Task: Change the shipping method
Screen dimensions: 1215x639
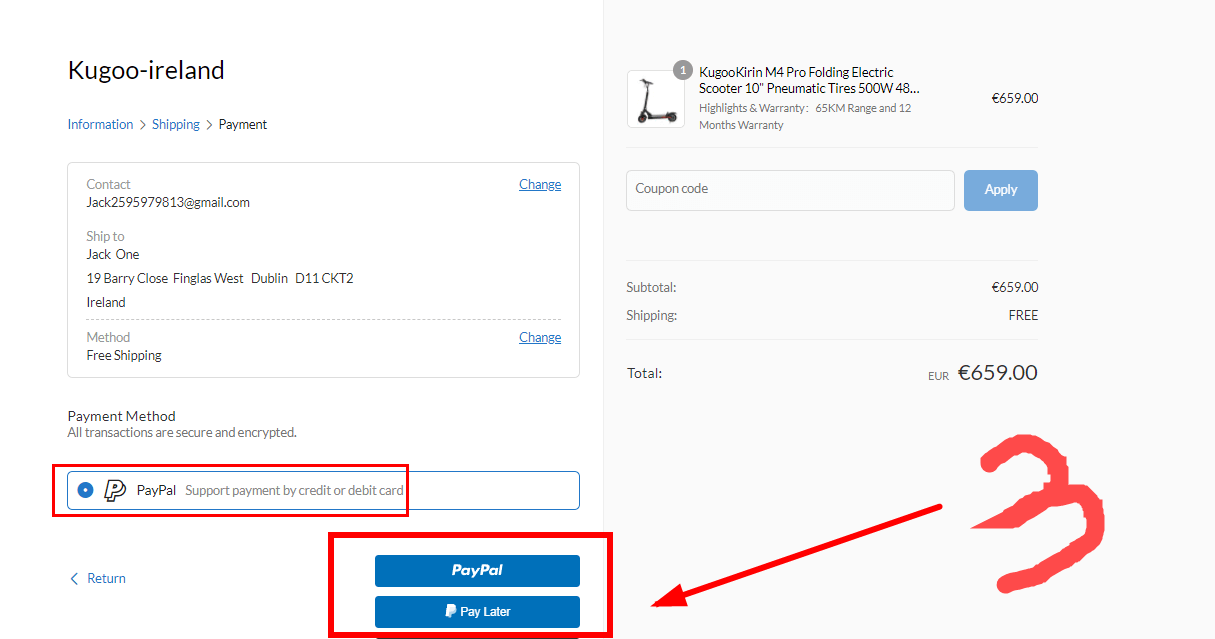Action: point(539,338)
